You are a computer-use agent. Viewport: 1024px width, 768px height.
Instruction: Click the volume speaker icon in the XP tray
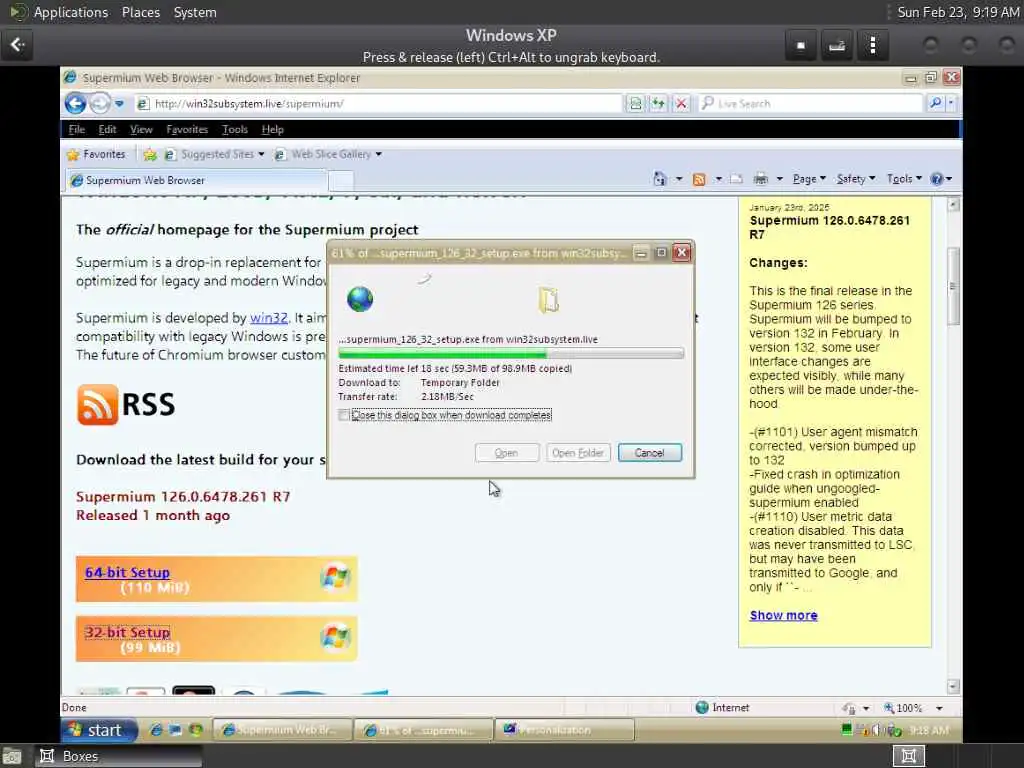click(876, 730)
